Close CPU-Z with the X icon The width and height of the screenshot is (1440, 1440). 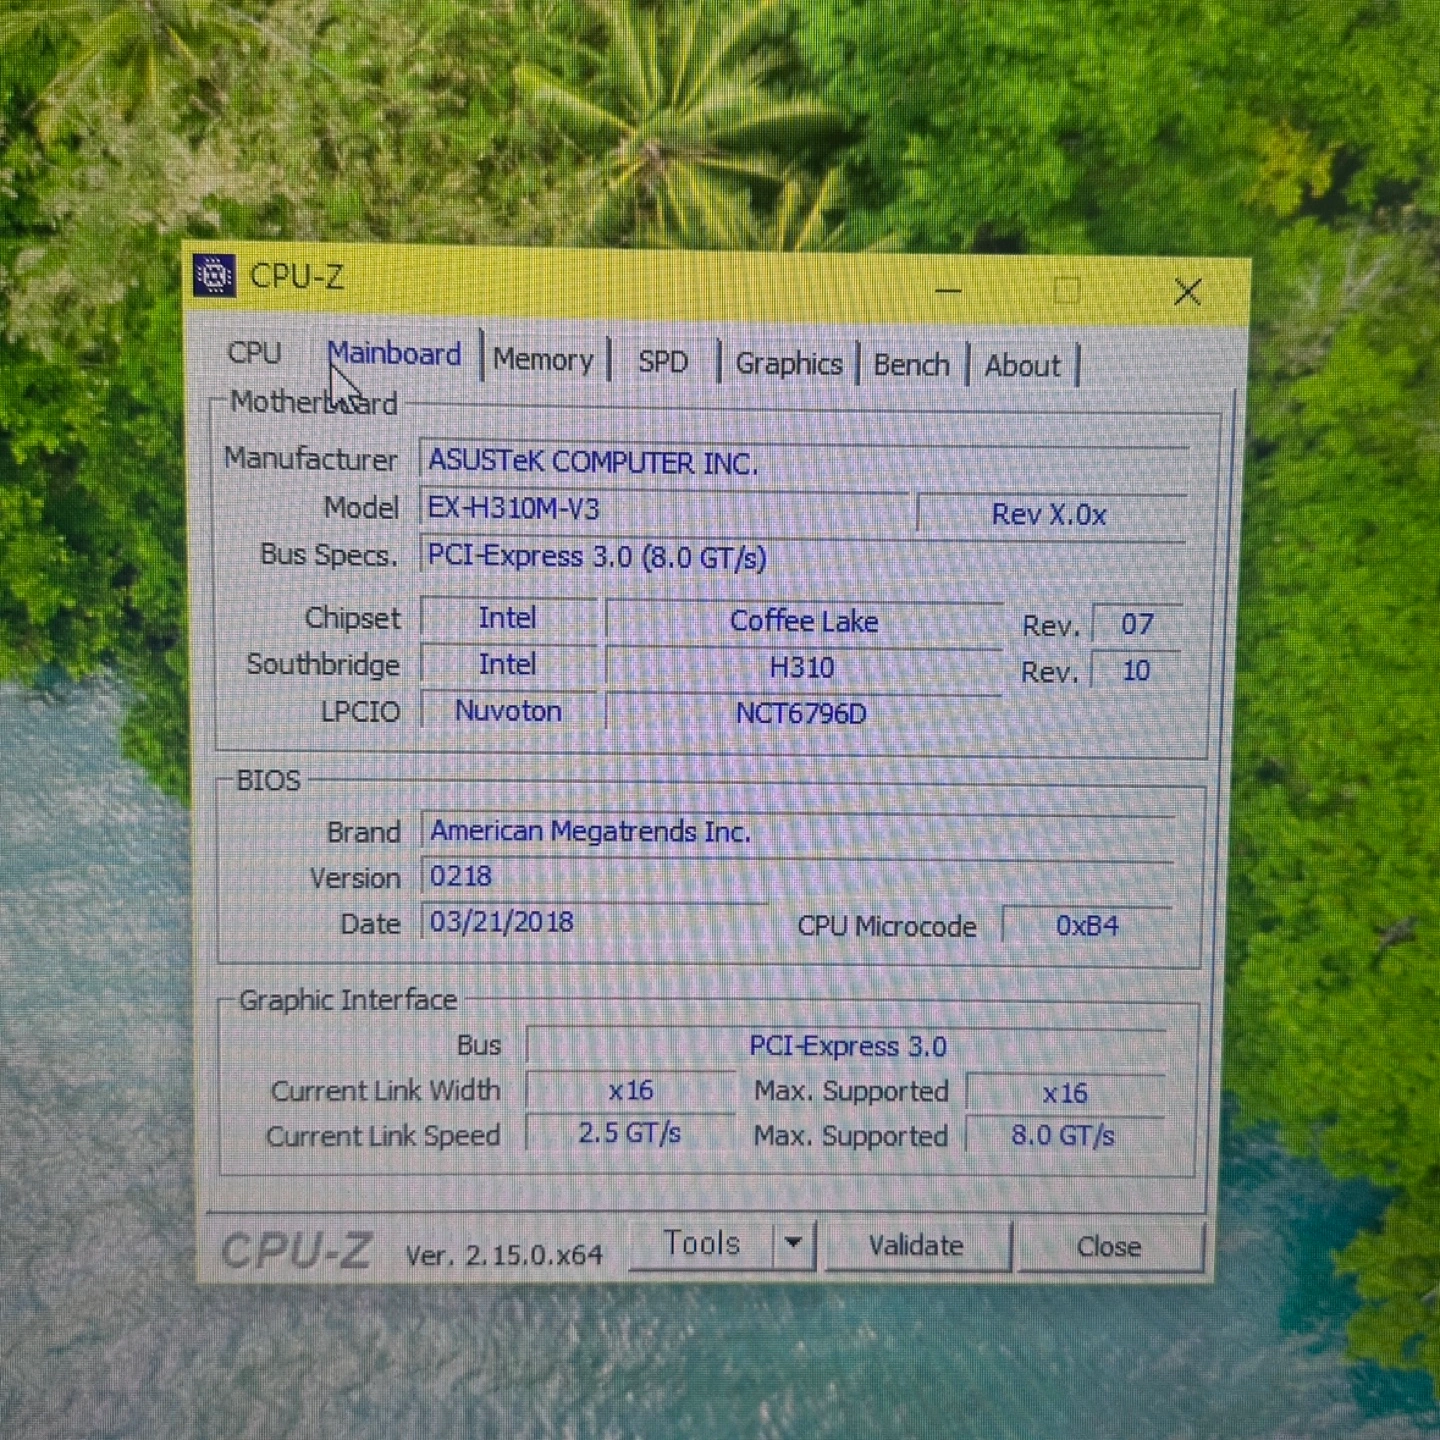coord(1187,292)
